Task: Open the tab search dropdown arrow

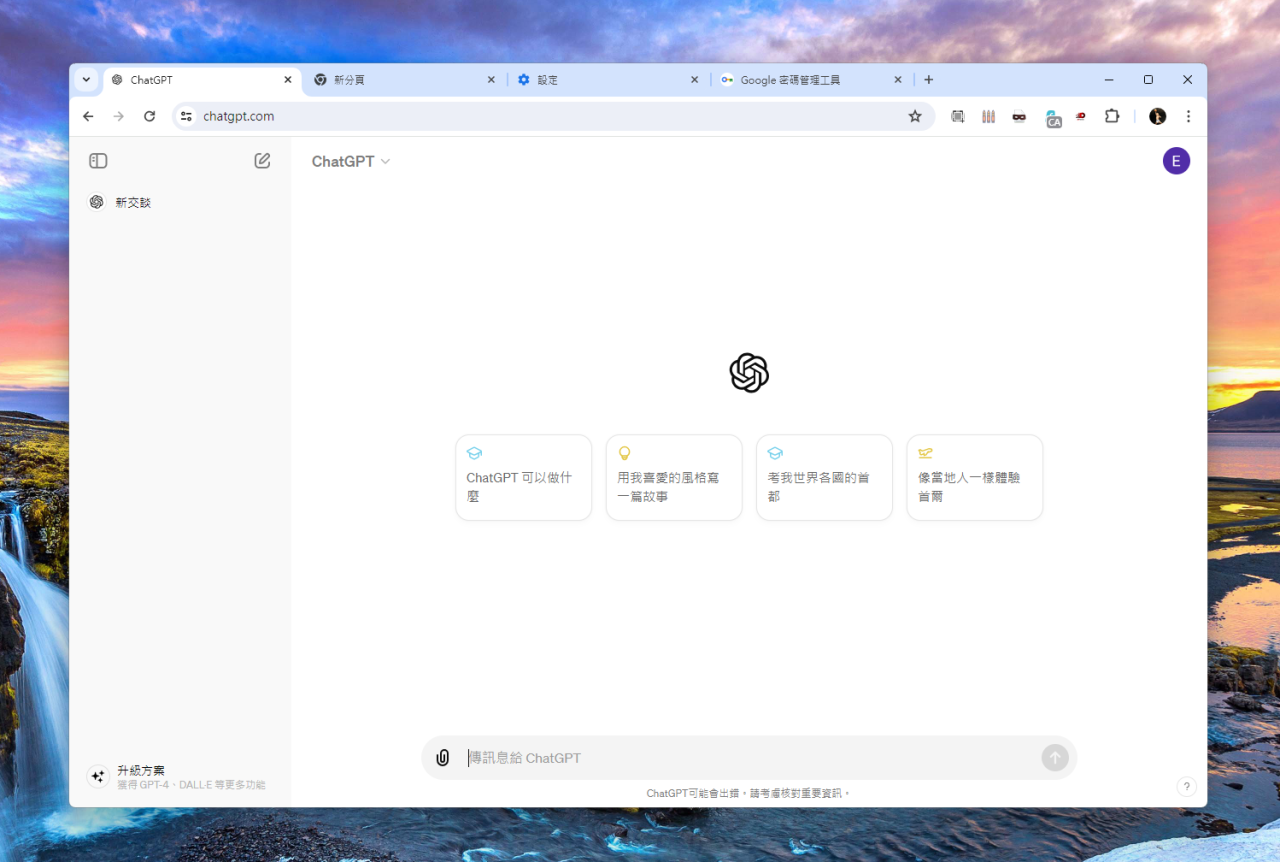Action: point(86,80)
